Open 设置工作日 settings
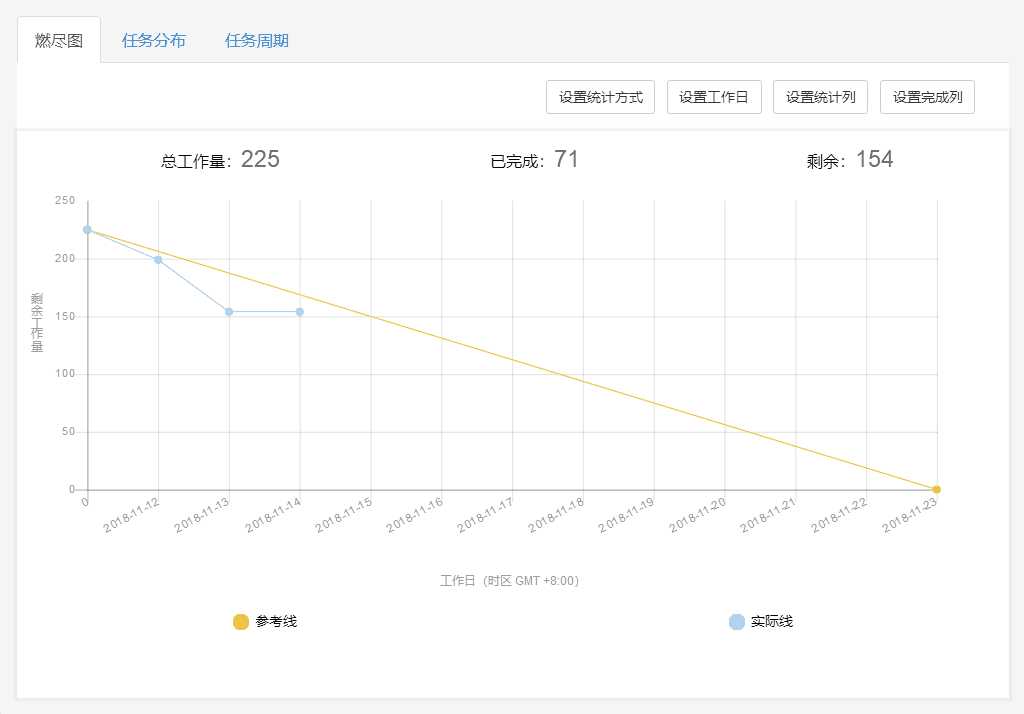The image size is (1024, 714). pyautogui.click(x=714, y=97)
